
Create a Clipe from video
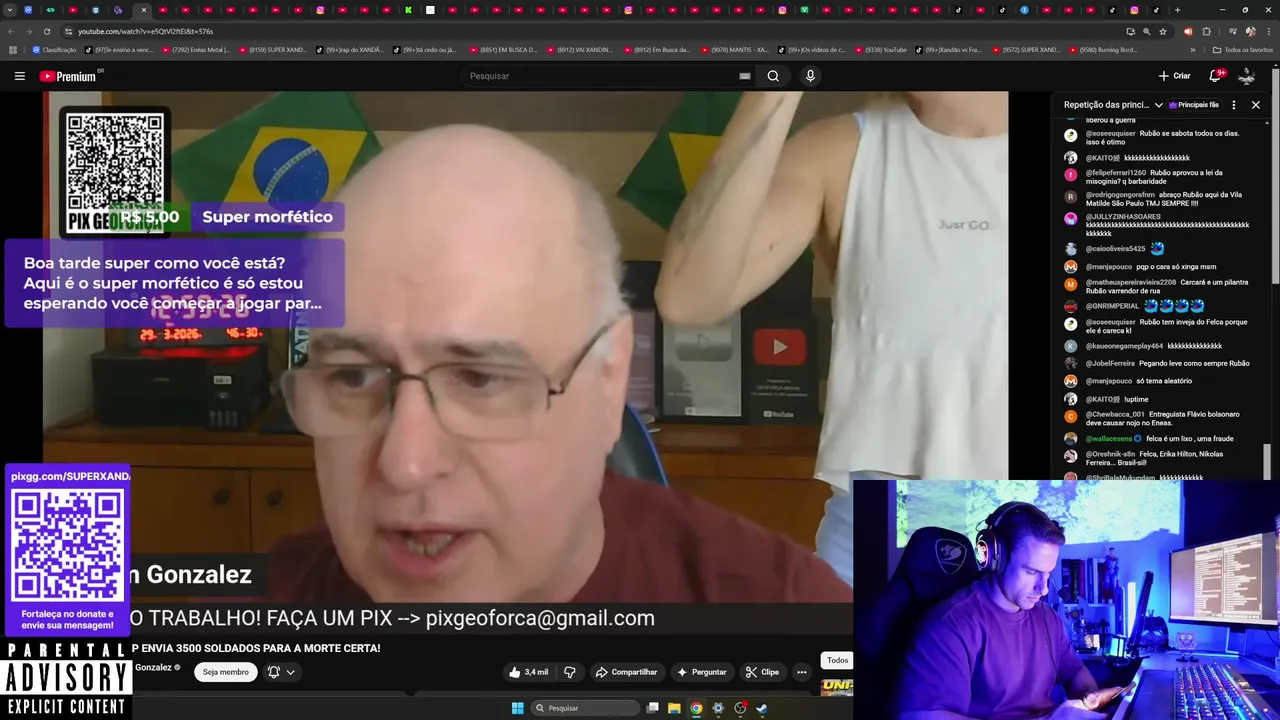click(x=762, y=672)
